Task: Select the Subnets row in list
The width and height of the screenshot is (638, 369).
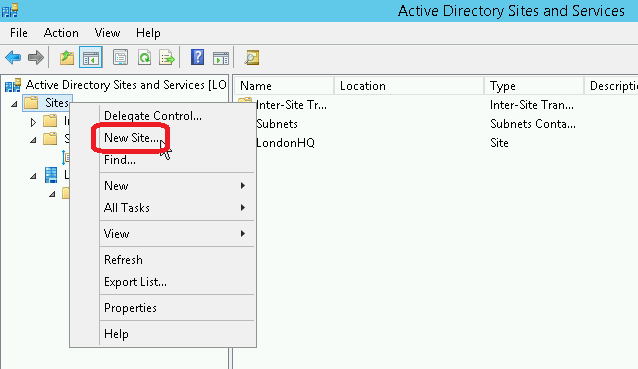Action: point(277,124)
